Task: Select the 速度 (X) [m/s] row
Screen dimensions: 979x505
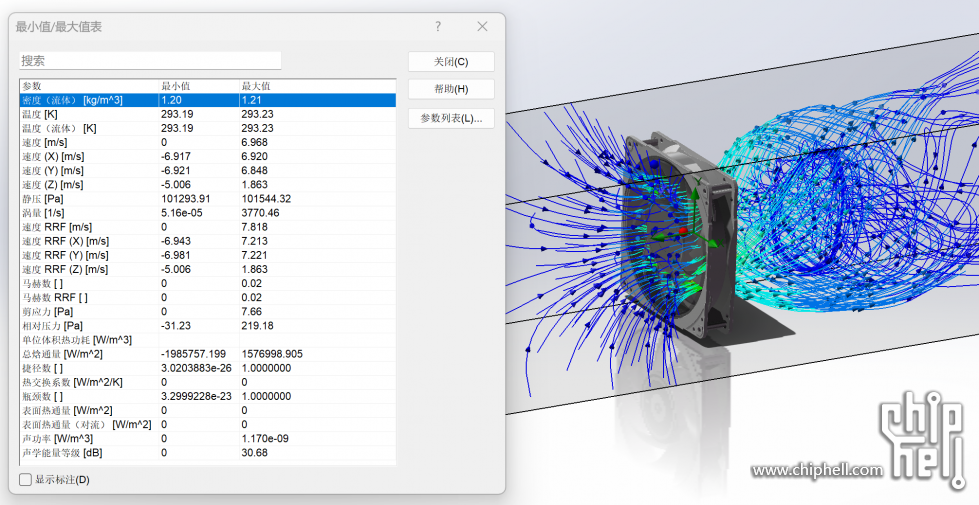Action: pyautogui.click(x=208, y=157)
